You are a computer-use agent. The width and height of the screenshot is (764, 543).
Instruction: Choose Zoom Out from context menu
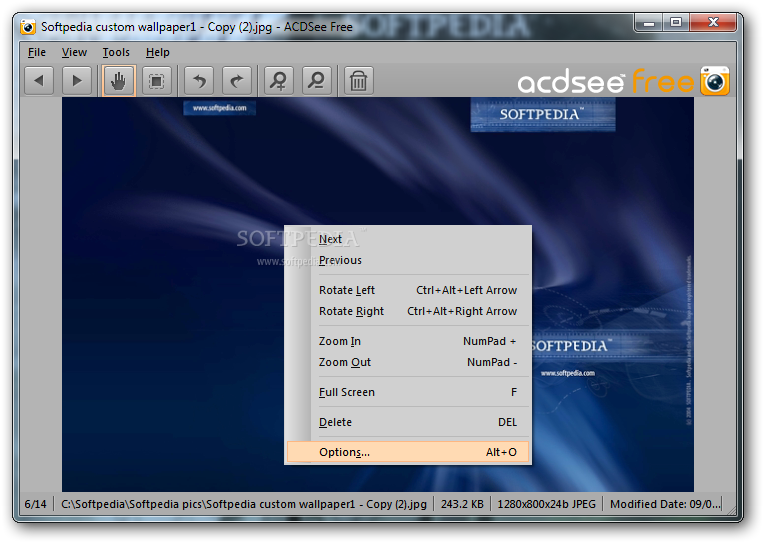click(x=408, y=362)
